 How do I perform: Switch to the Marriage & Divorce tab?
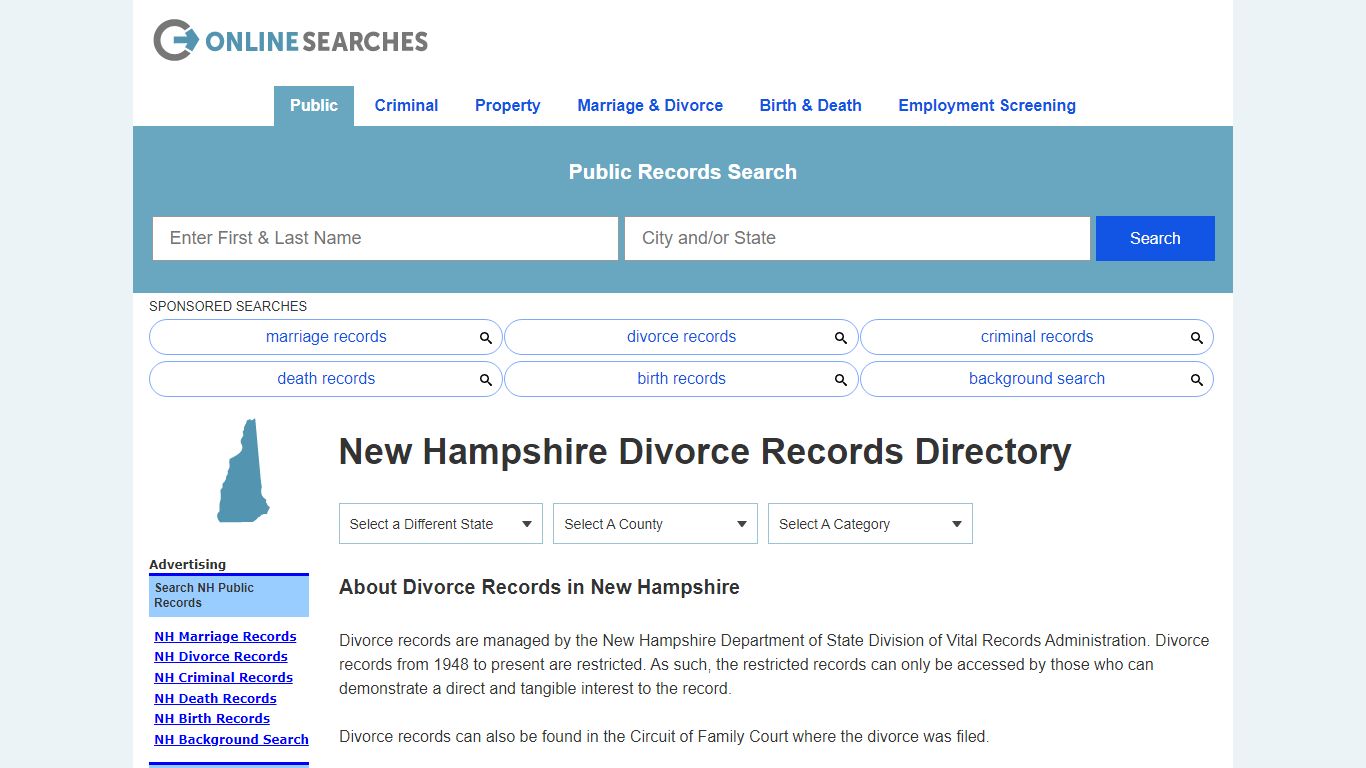(650, 106)
